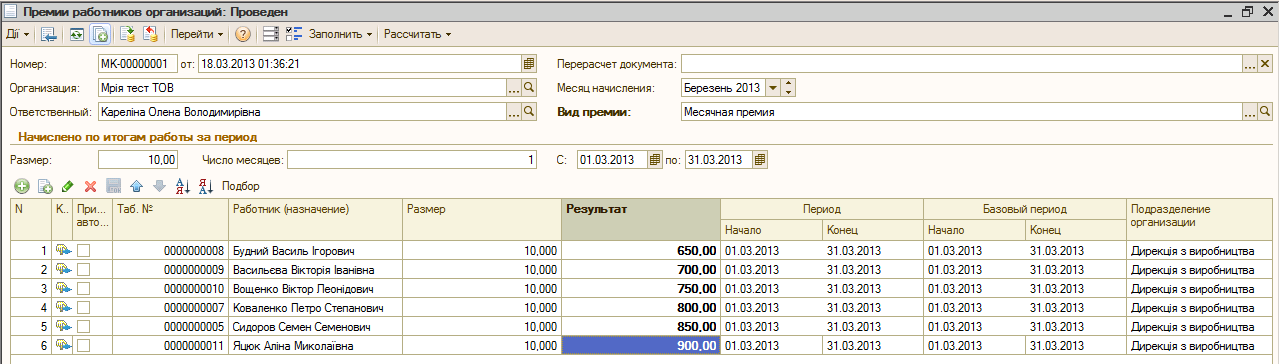Click the edit row pencil icon
The image size is (1279, 364).
pyautogui.click(x=67, y=186)
